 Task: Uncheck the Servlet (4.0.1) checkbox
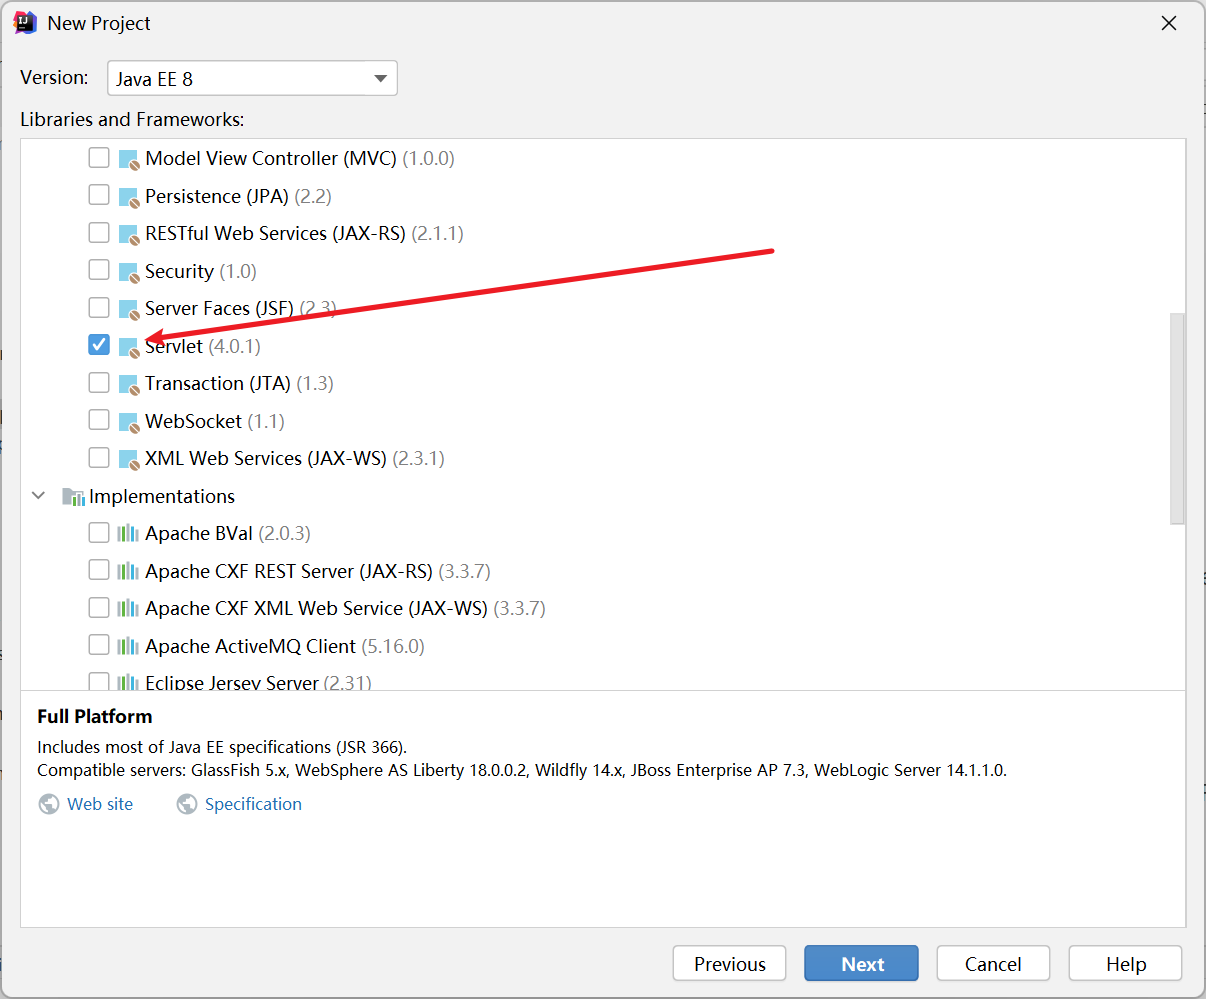[x=99, y=345]
